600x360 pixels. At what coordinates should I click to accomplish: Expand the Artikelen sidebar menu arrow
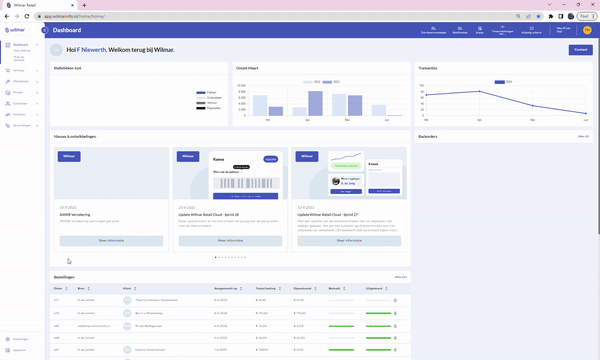click(37, 114)
